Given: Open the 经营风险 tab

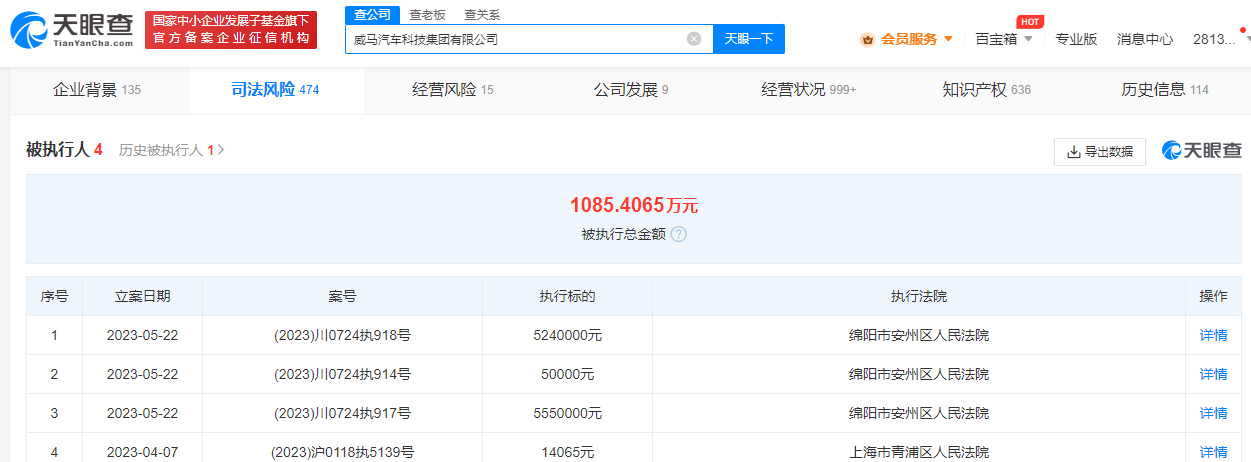Looking at the screenshot, I should (x=453, y=90).
